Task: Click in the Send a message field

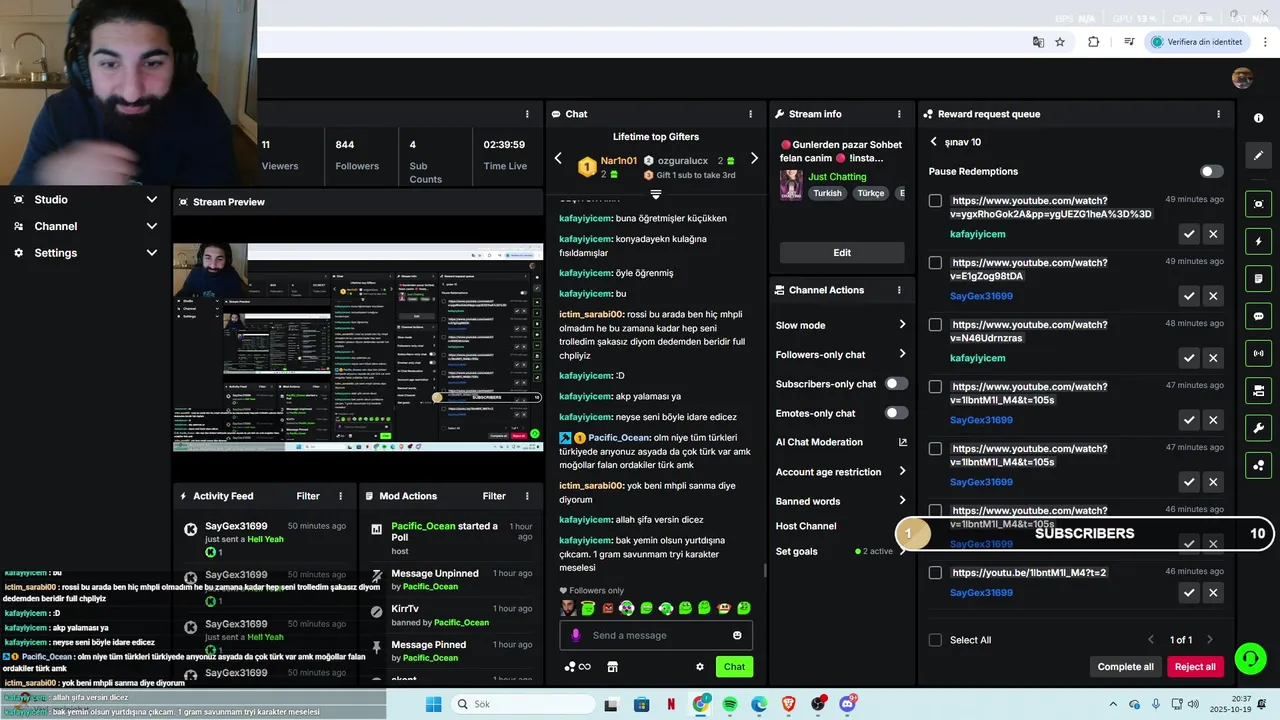Action: point(656,635)
